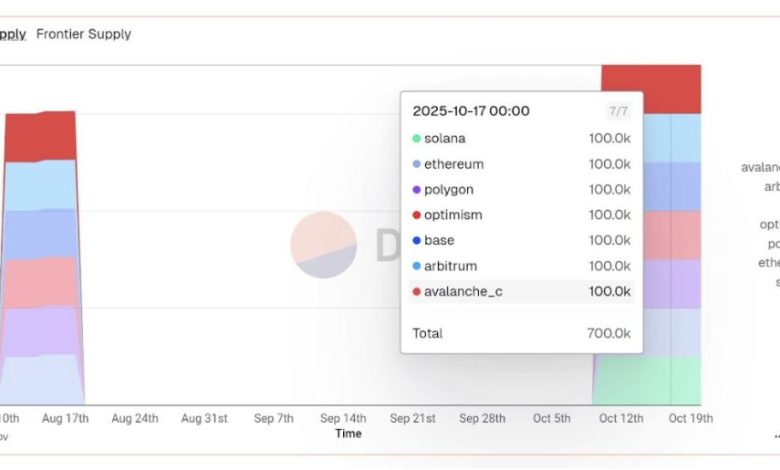This screenshot has height=470, width=780.
Task: Switch to the Frontier Supply tab
Action: click(83, 34)
